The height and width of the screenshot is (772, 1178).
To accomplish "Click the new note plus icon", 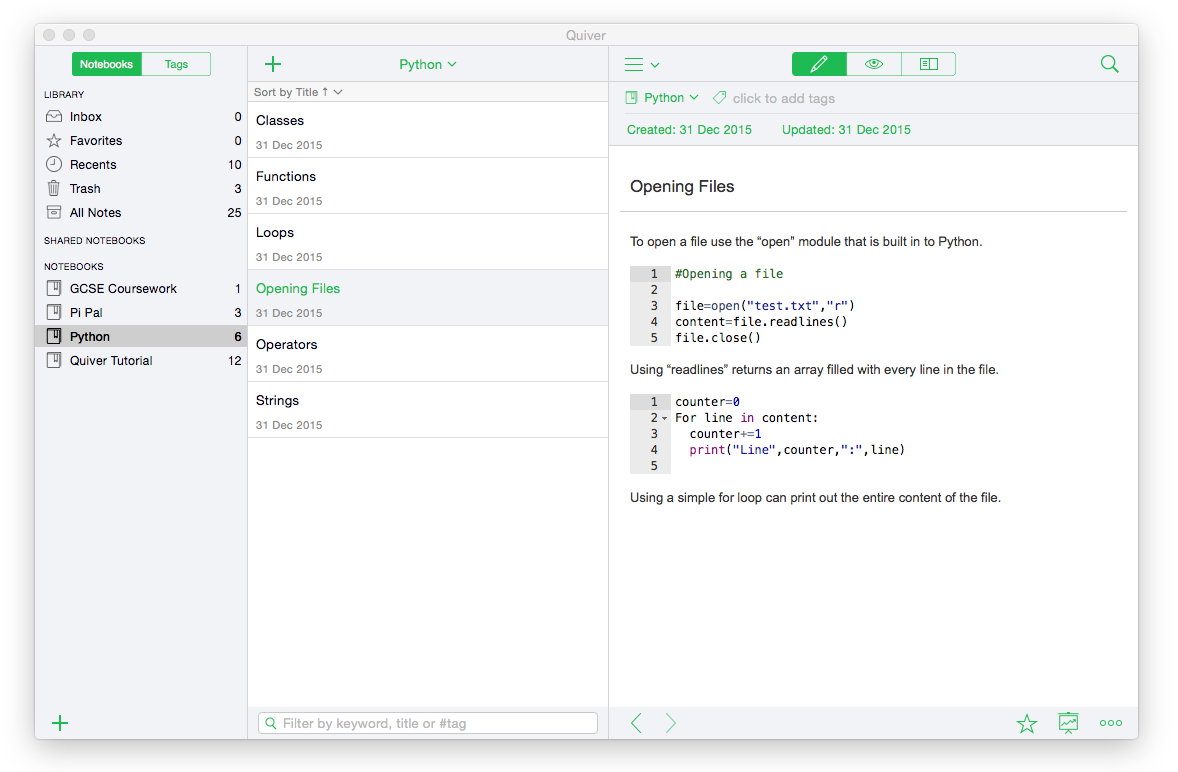I will tap(273, 64).
